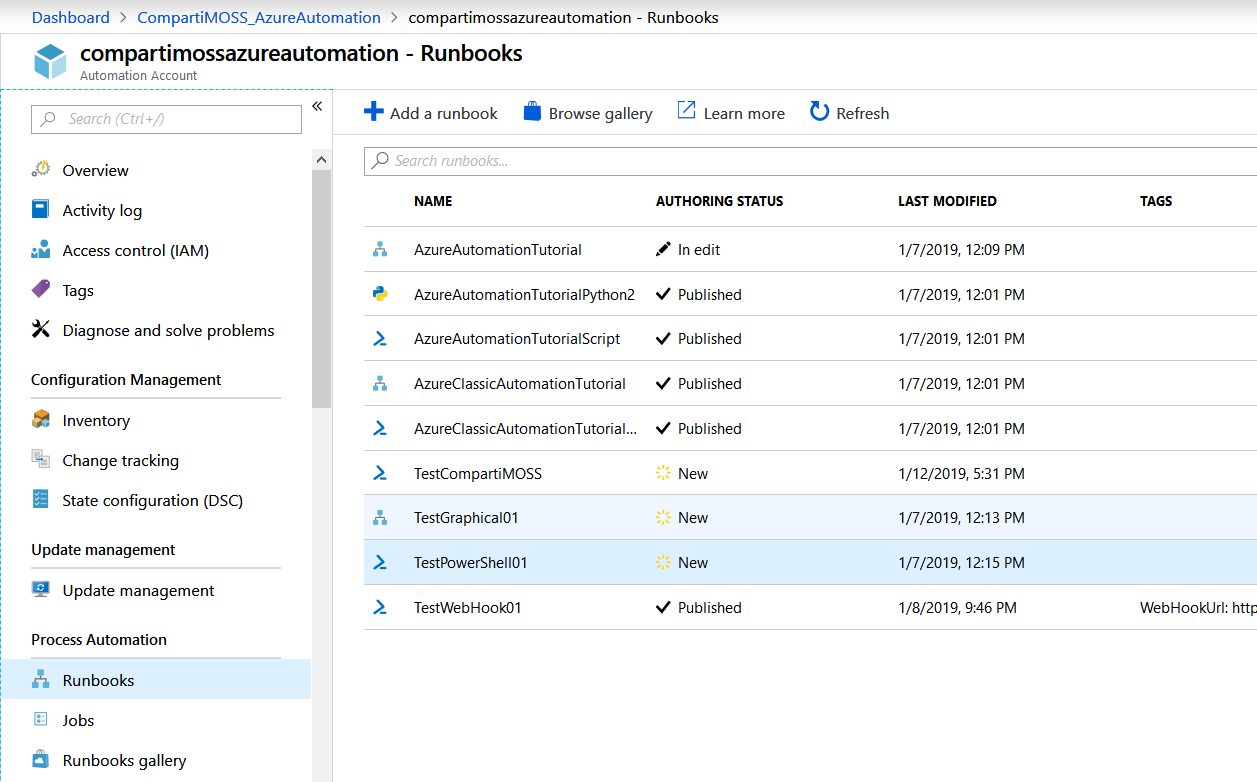Focus the sidebar Search (Ctrl+/) box
This screenshot has width=1257, height=782.
click(167, 119)
